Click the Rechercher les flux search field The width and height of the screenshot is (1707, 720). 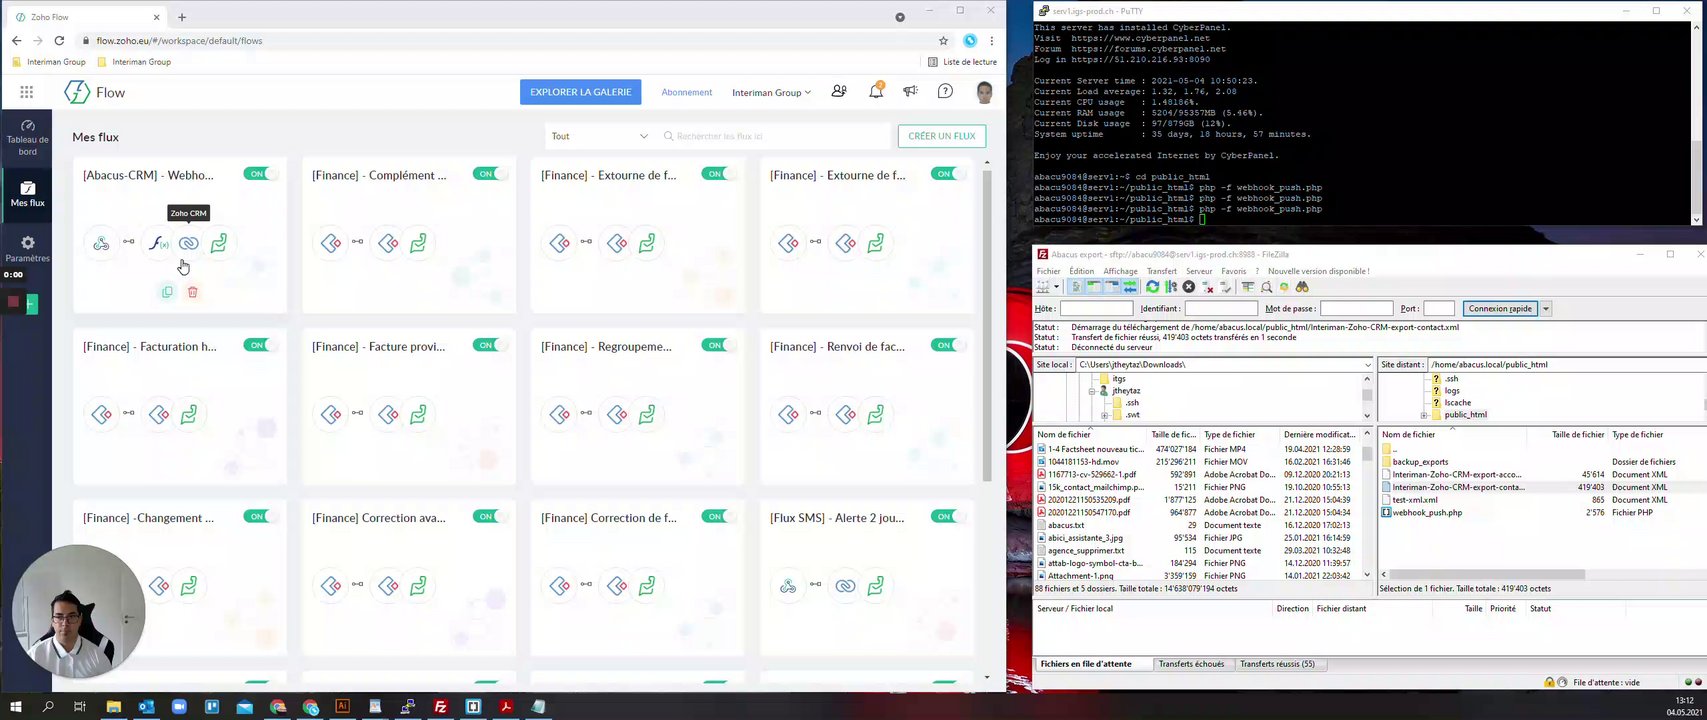pos(775,136)
